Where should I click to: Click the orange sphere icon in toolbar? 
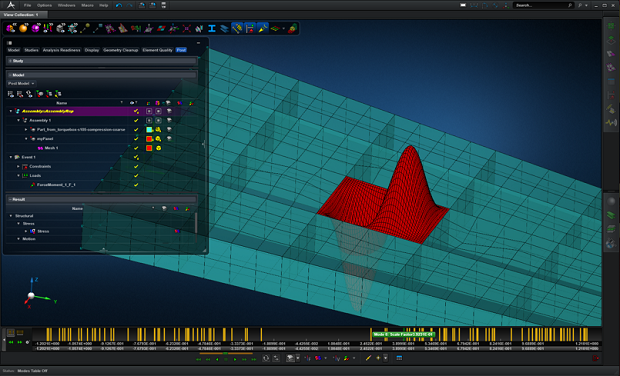coord(23,28)
